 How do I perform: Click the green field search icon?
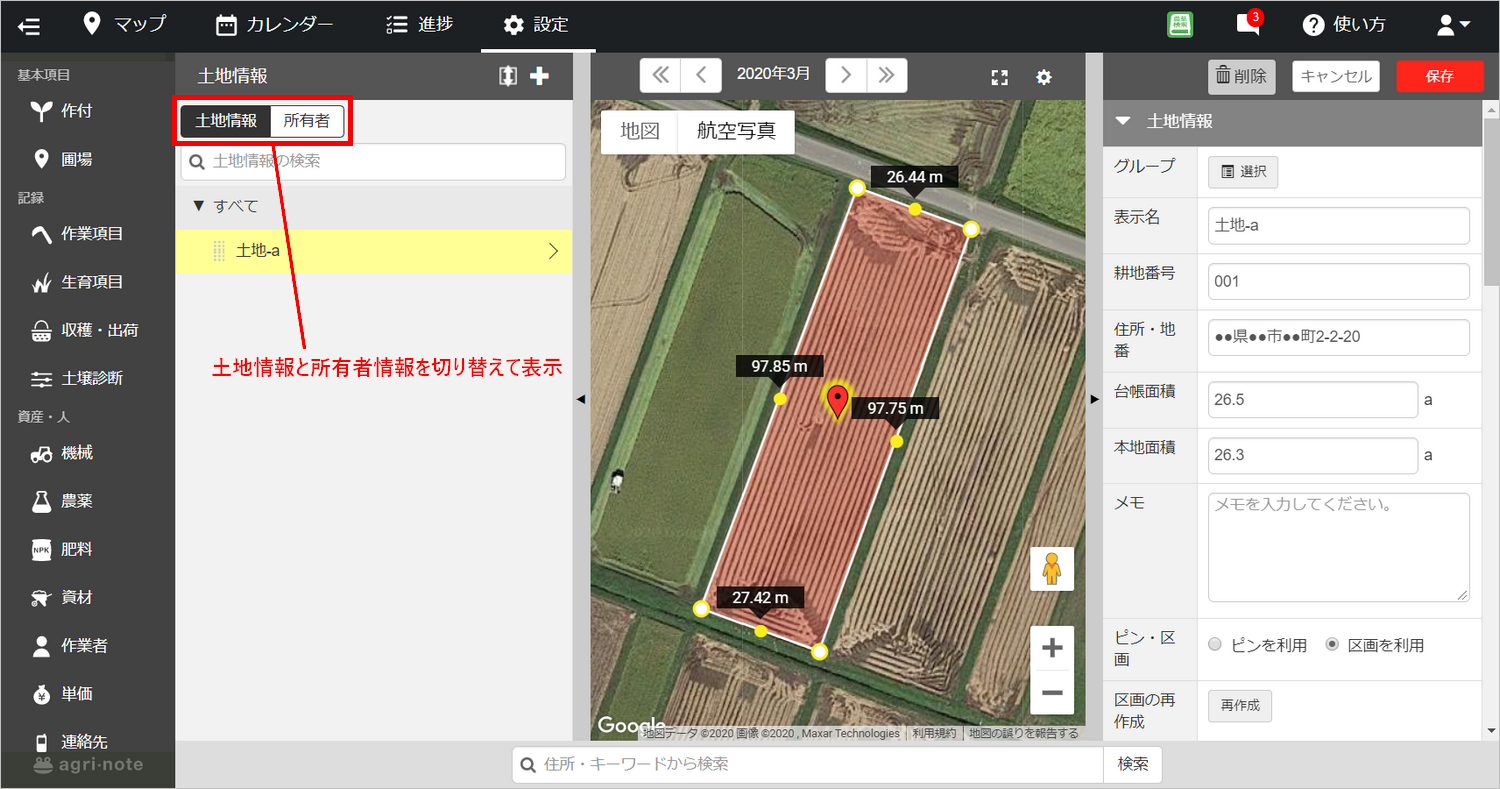[x=1180, y=25]
